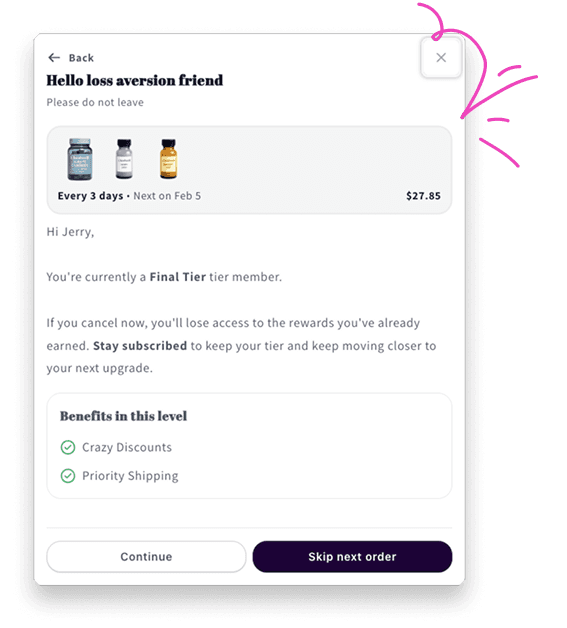The image size is (567, 628).
Task: Click the bold Final Tier text
Action: tap(178, 277)
